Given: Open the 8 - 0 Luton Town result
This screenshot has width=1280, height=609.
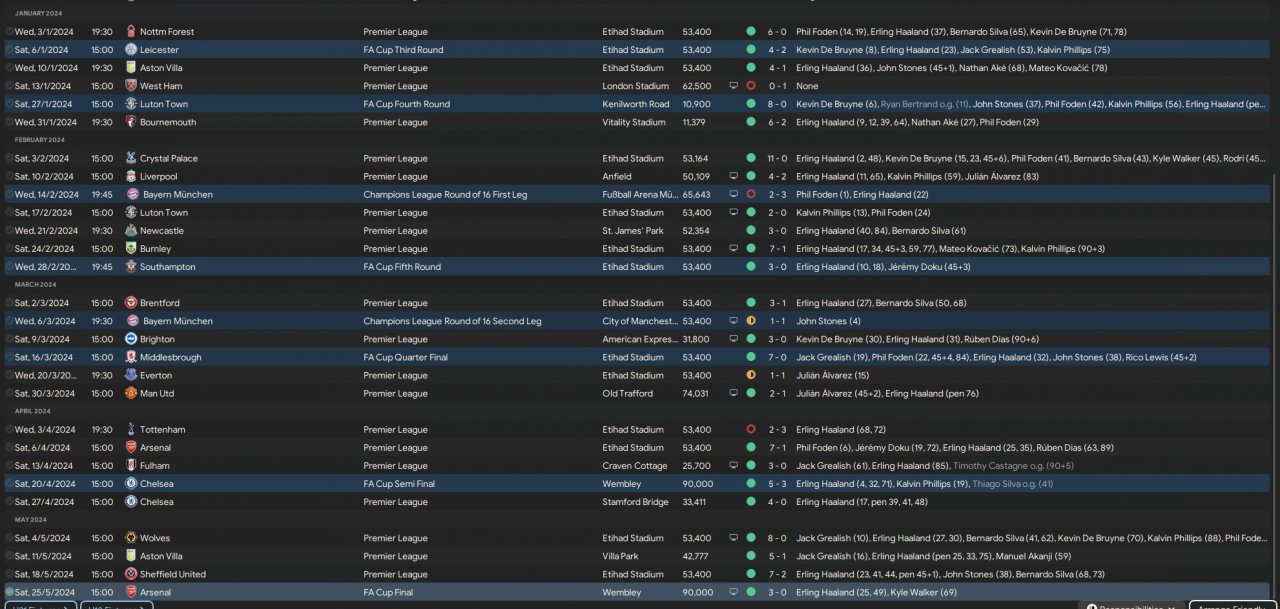Looking at the screenshot, I should (x=777, y=104).
